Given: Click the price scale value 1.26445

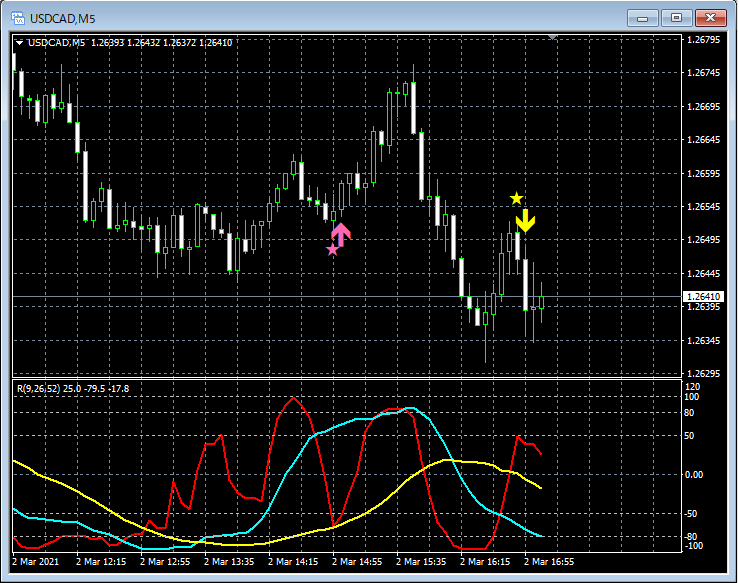Looking at the screenshot, I should [x=704, y=273].
